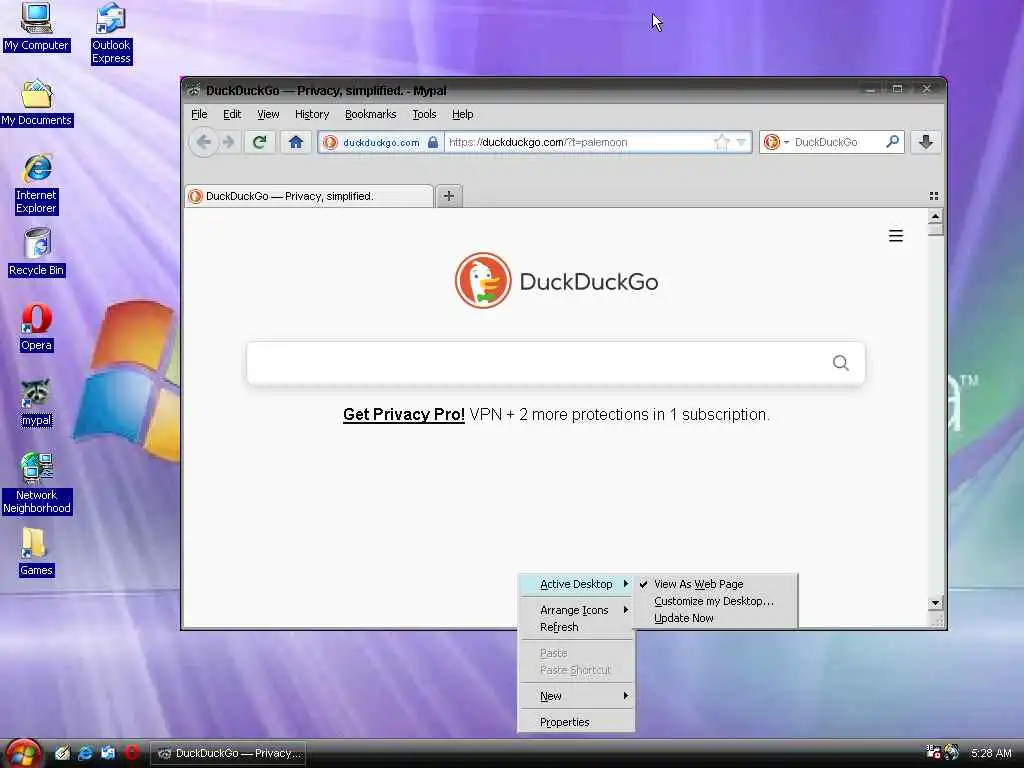The image size is (1024, 768).
Task: Click the DuckDuckGo duck logo
Action: click(x=483, y=281)
